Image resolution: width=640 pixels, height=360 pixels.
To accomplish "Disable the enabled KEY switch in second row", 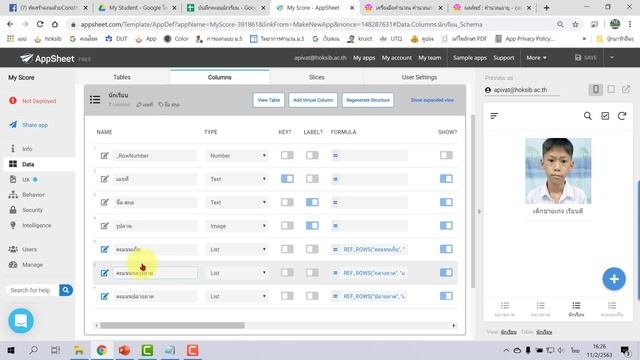I will pos(287,179).
